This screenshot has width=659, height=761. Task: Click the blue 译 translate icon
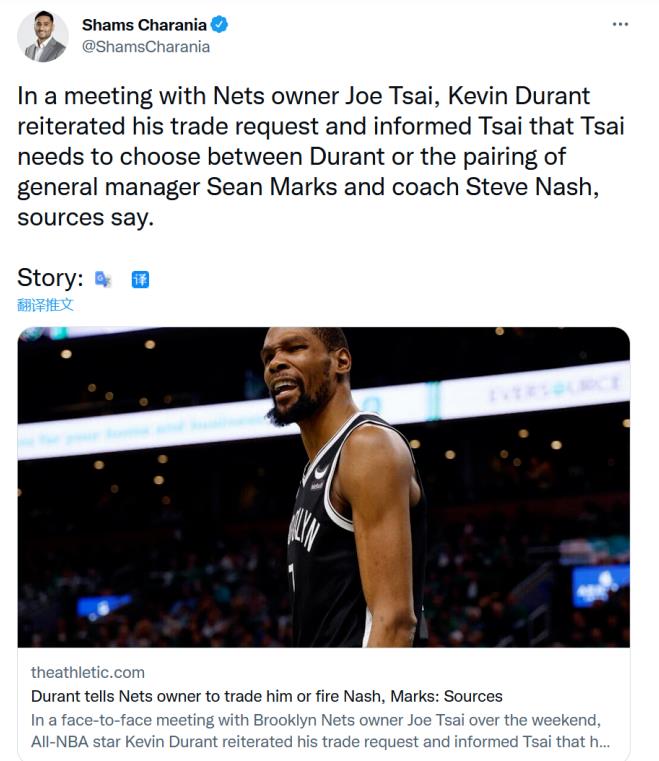click(x=140, y=279)
